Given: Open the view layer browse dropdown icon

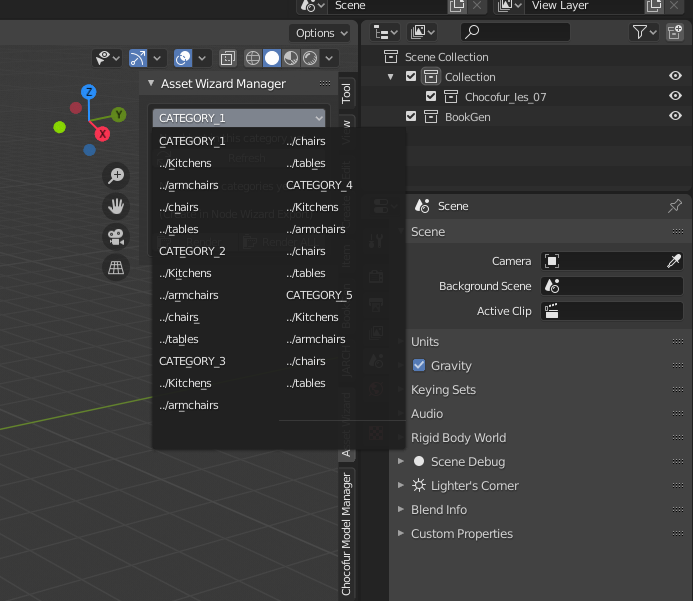Looking at the screenshot, I should (509, 6).
